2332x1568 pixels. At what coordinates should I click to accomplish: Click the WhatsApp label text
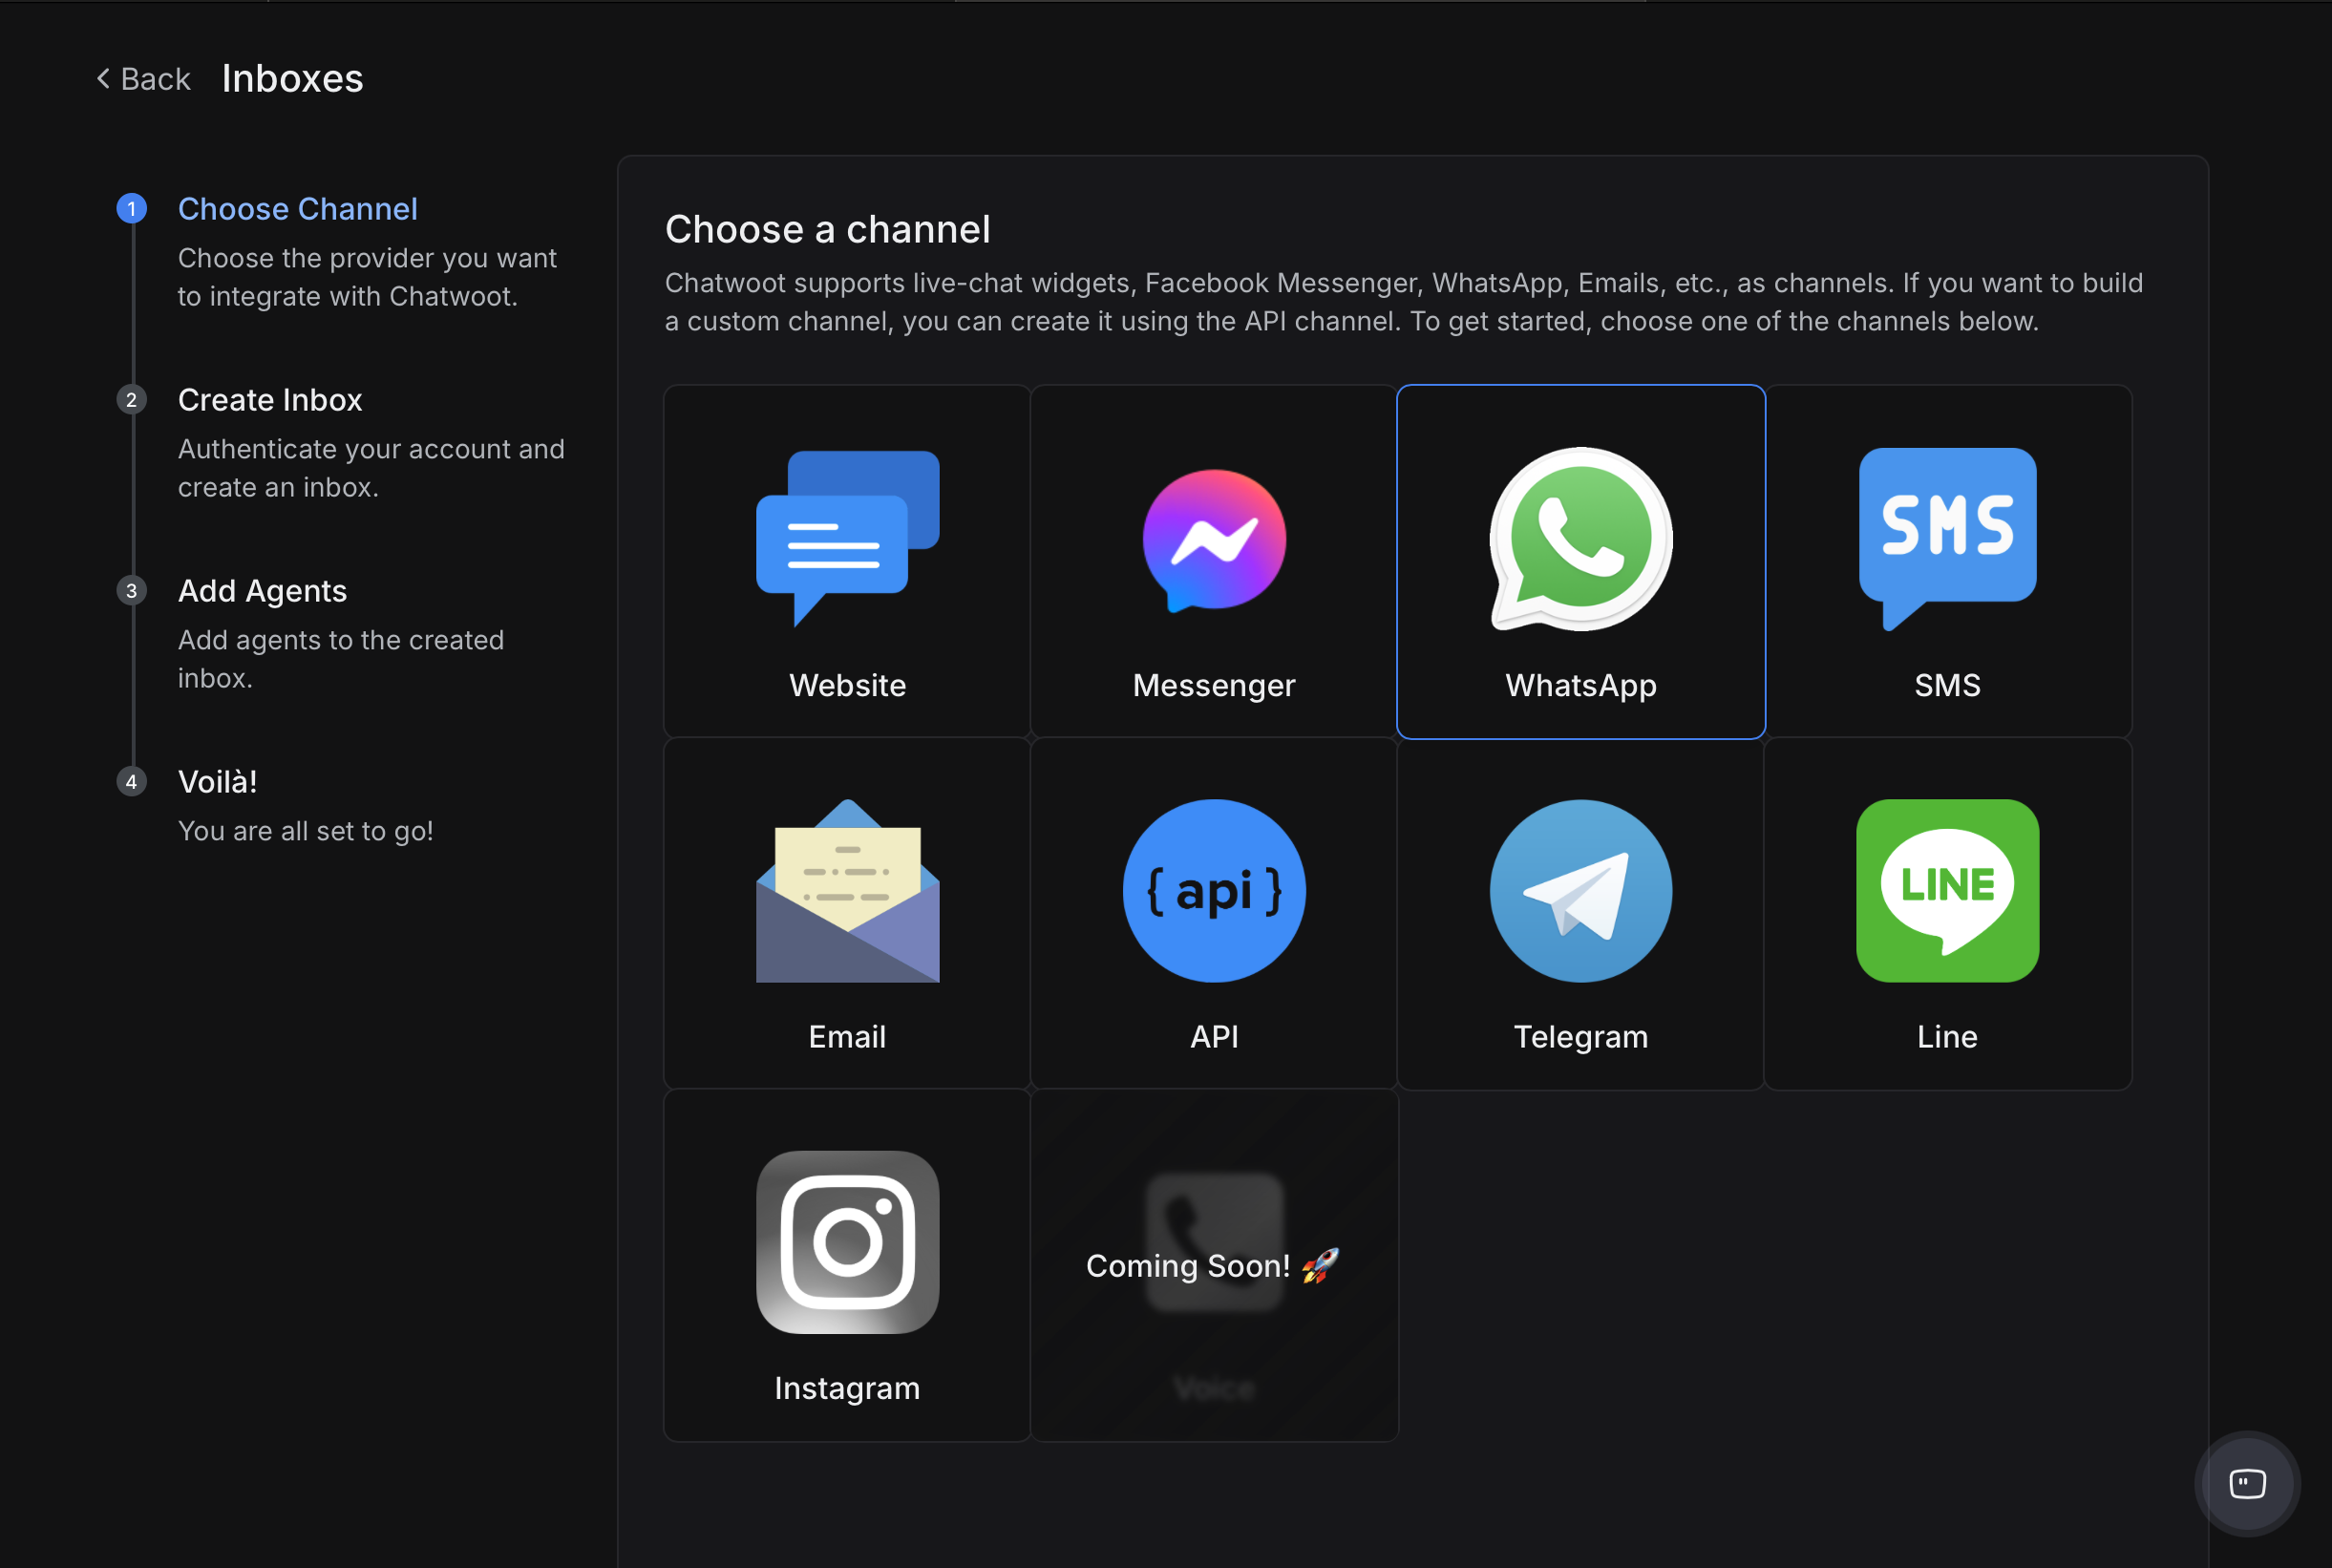(1581, 685)
